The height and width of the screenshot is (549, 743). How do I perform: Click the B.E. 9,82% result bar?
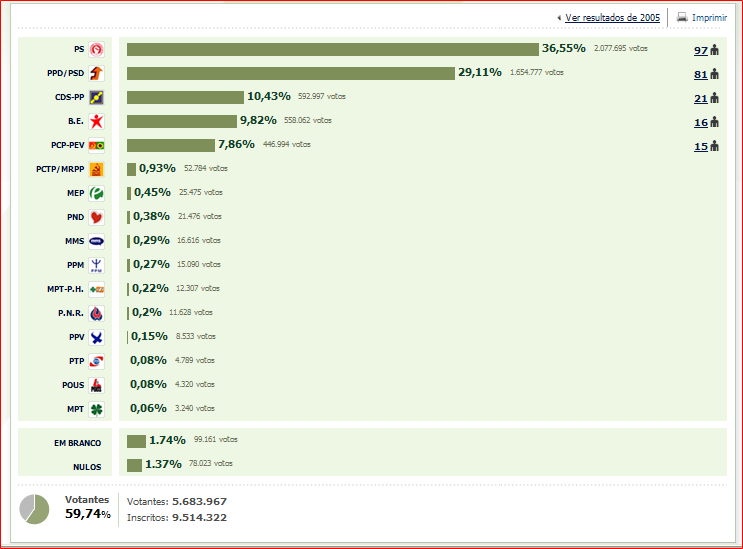click(181, 121)
